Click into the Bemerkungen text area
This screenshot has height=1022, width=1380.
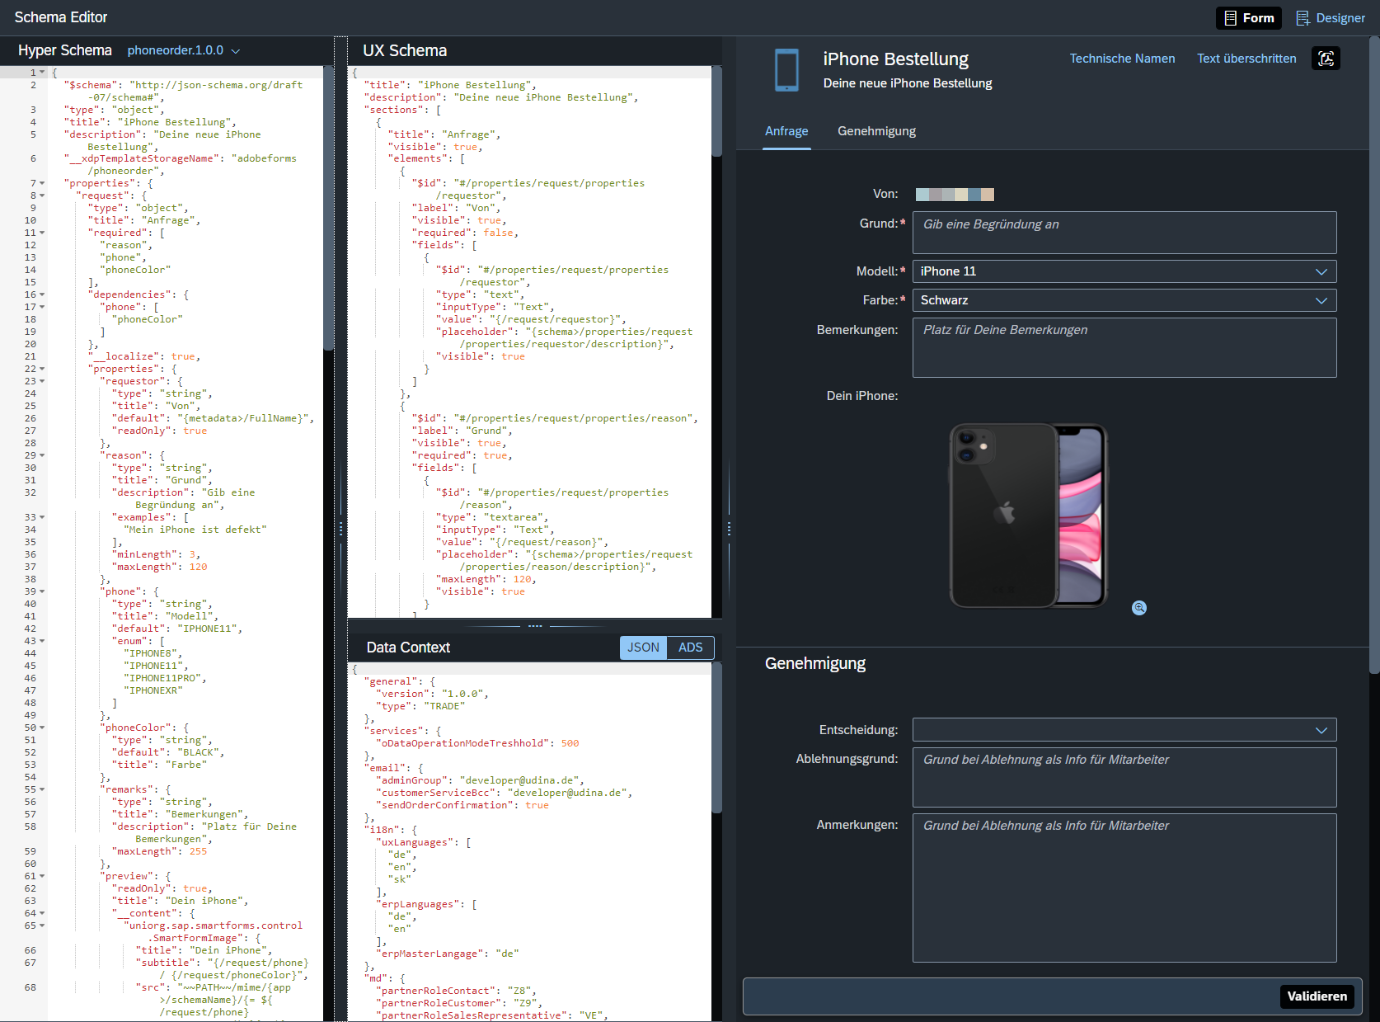point(1124,347)
